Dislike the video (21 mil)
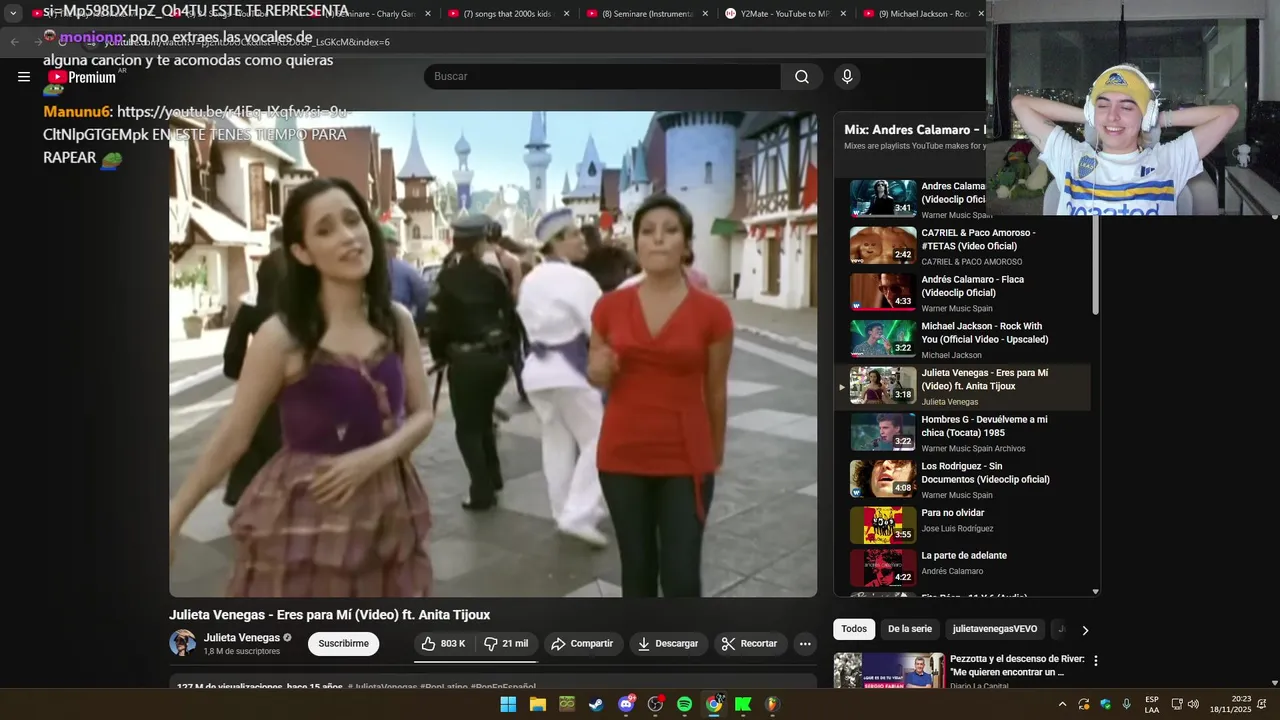 coord(506,644)
